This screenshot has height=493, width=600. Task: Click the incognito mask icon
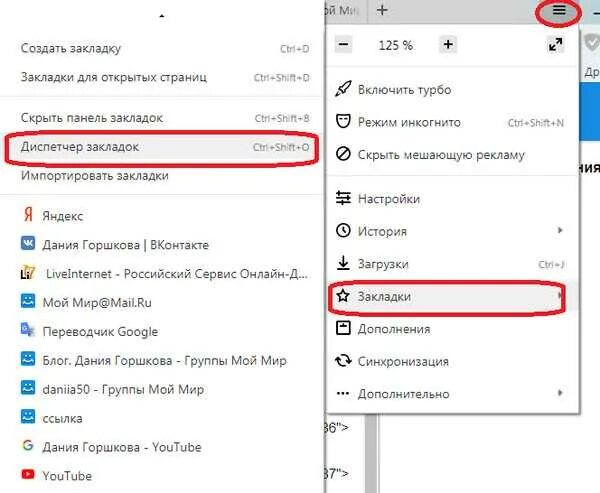(343, 122)
